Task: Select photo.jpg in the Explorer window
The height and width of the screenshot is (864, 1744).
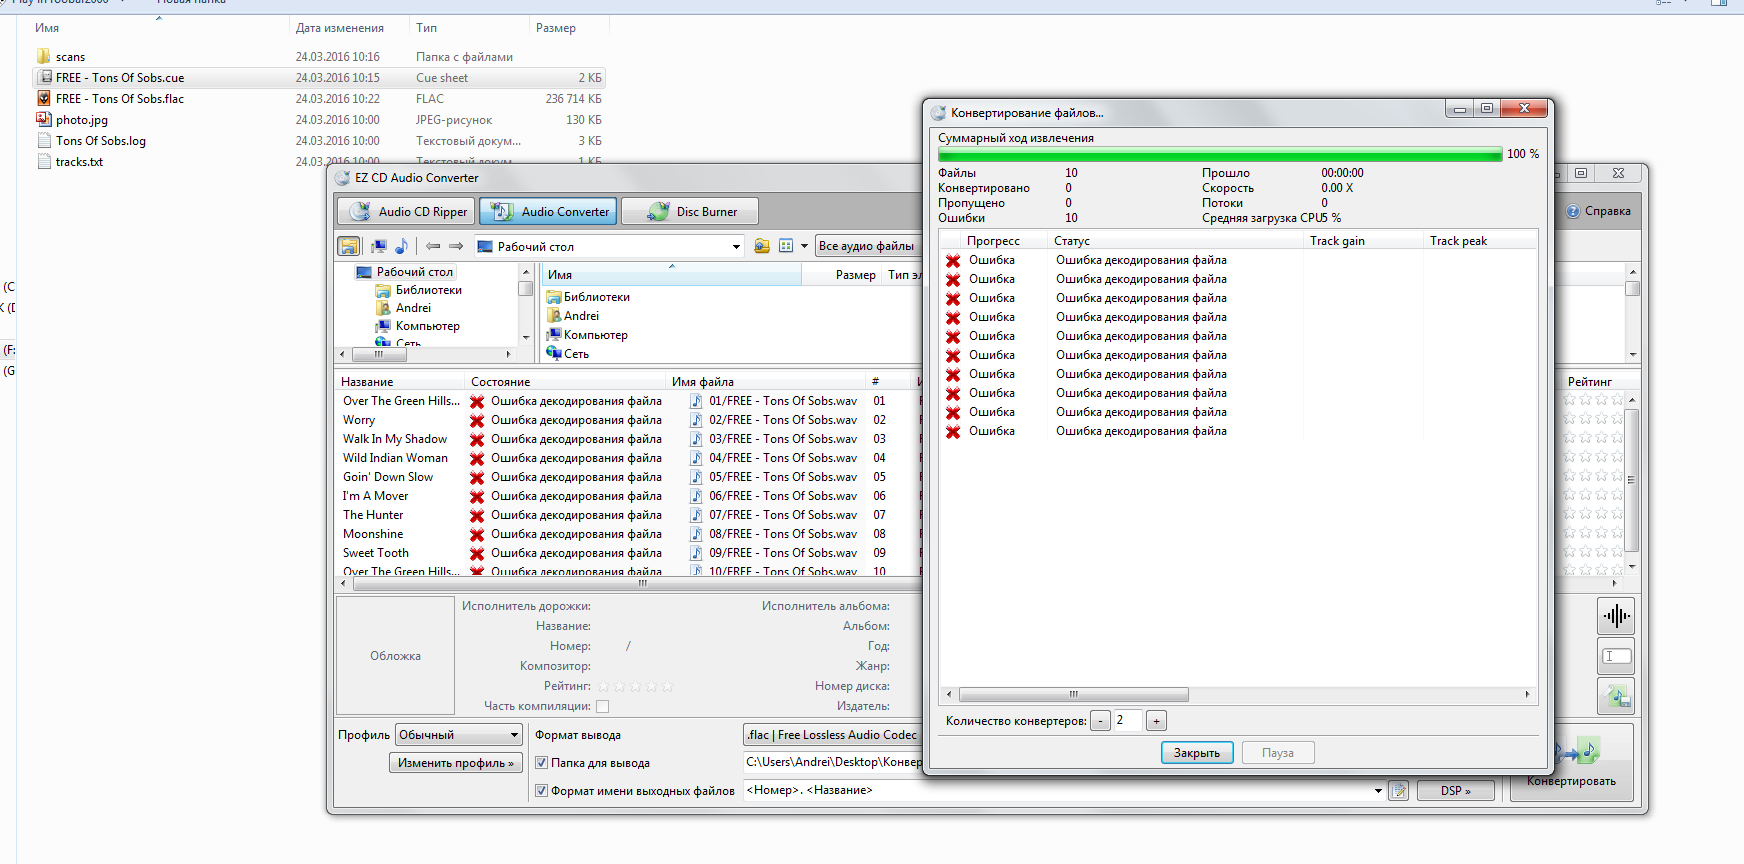Action: (x=82, y=120)
